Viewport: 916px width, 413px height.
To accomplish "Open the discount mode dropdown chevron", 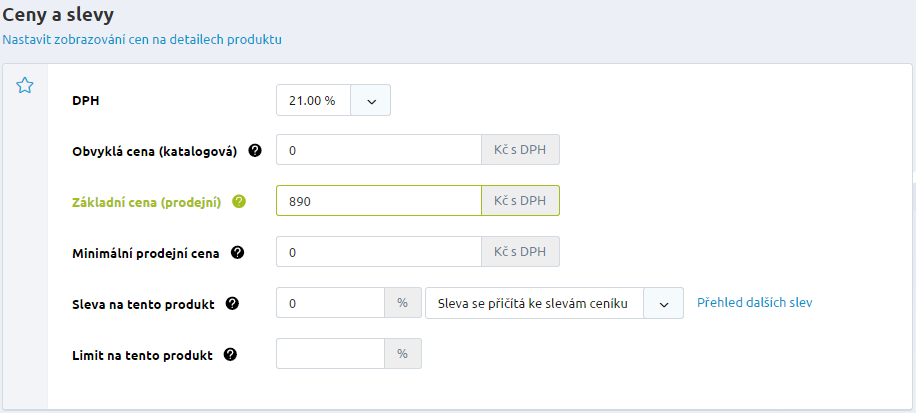I will 664,304.
